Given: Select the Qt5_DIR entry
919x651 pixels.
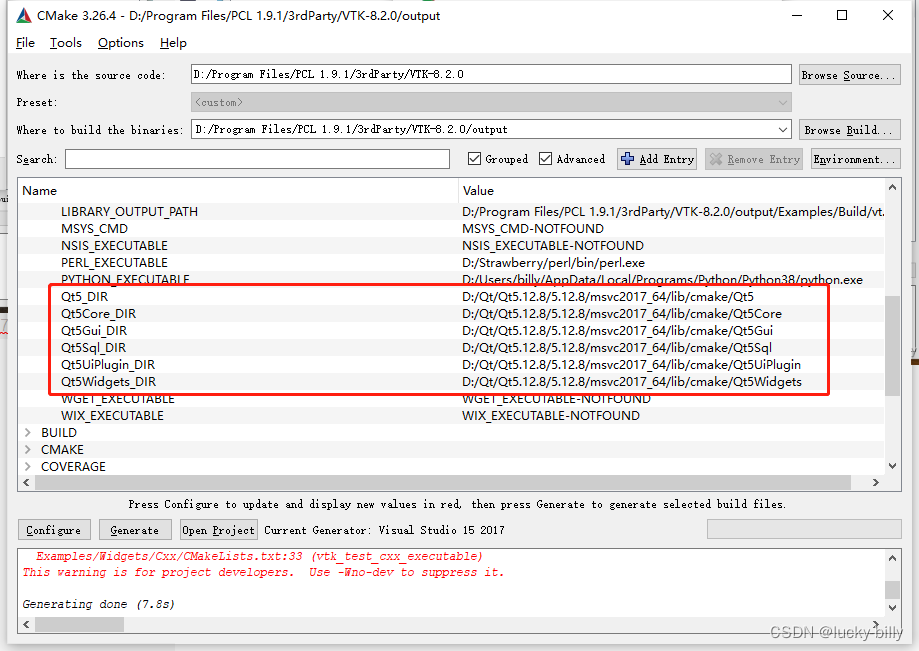Looking at the screenshot, I should pyautogui.click(x=84, y=296).
